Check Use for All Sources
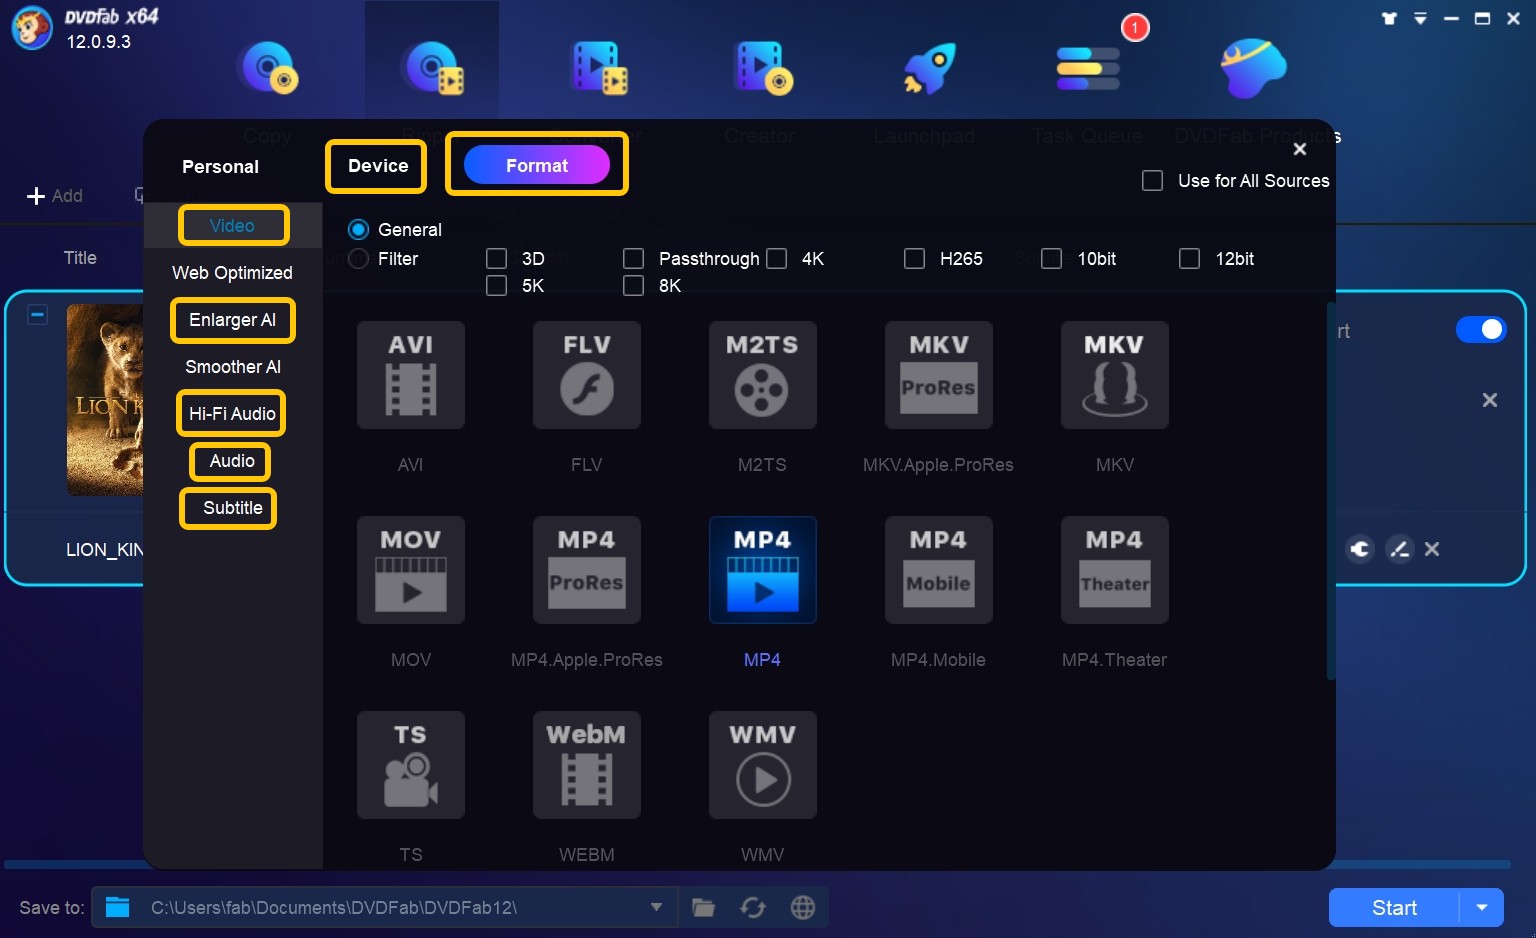 [1152, 181]
